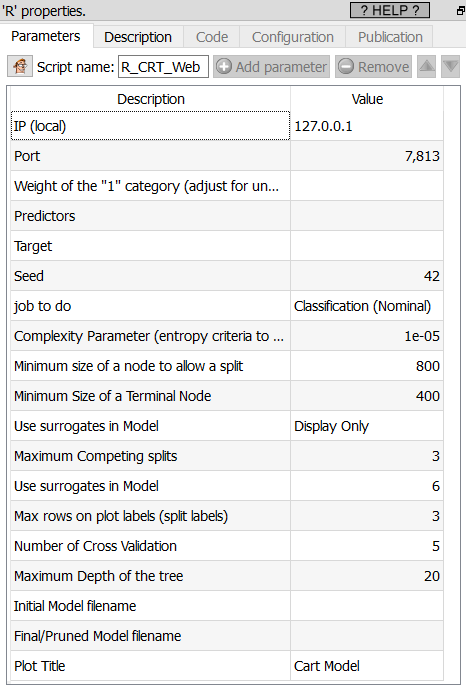Edit the Port value 7,813

(x=367, y=156)
